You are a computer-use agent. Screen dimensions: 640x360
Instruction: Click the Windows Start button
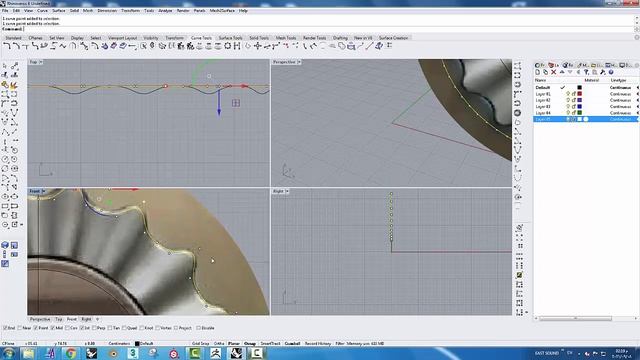tap(8, 353)
